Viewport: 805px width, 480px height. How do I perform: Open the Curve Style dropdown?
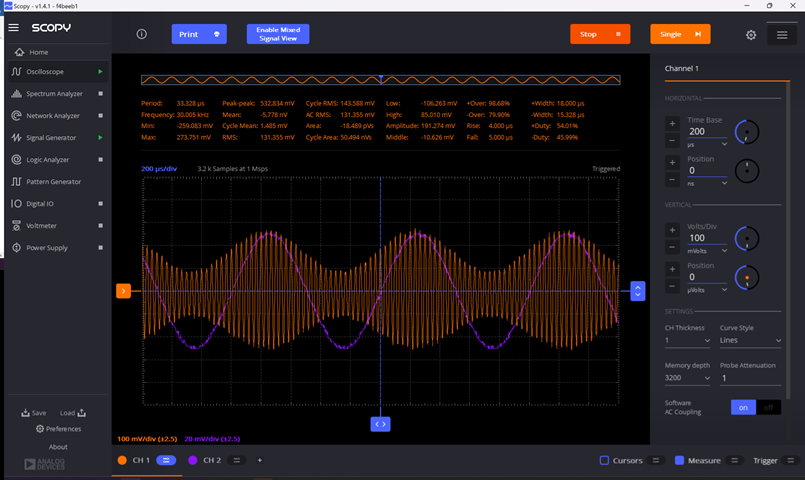point(750,340)
